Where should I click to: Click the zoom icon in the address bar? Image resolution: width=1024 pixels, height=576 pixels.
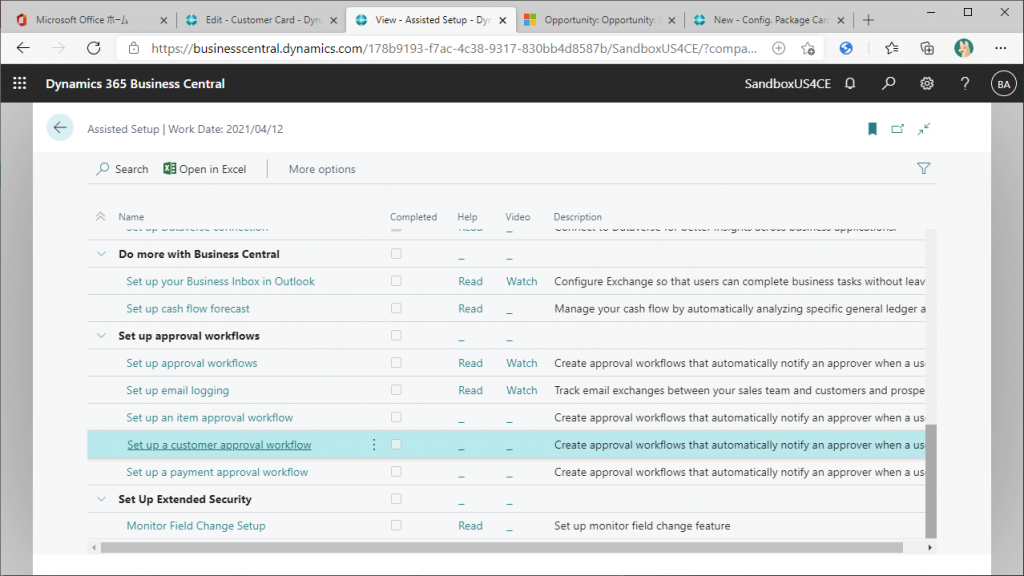pyautogui.click(x=778, y=48)
